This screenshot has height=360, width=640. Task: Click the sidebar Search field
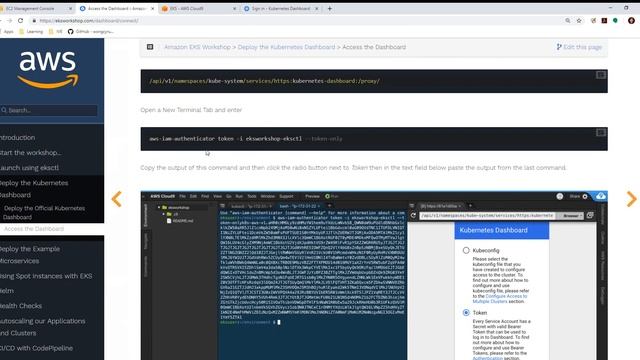[x=49, y=110]
